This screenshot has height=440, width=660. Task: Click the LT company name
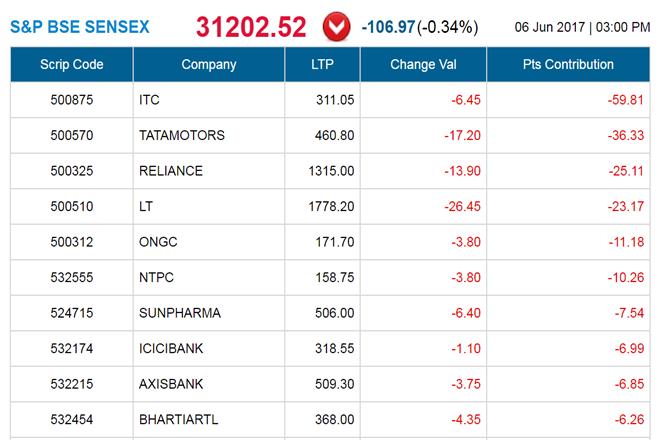coord(147,206)
